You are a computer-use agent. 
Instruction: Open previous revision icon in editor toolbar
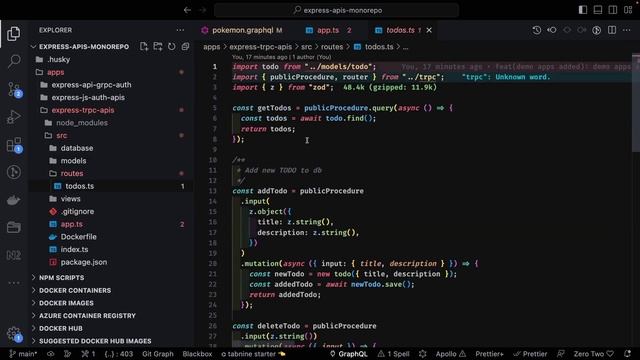pos(551,30)
